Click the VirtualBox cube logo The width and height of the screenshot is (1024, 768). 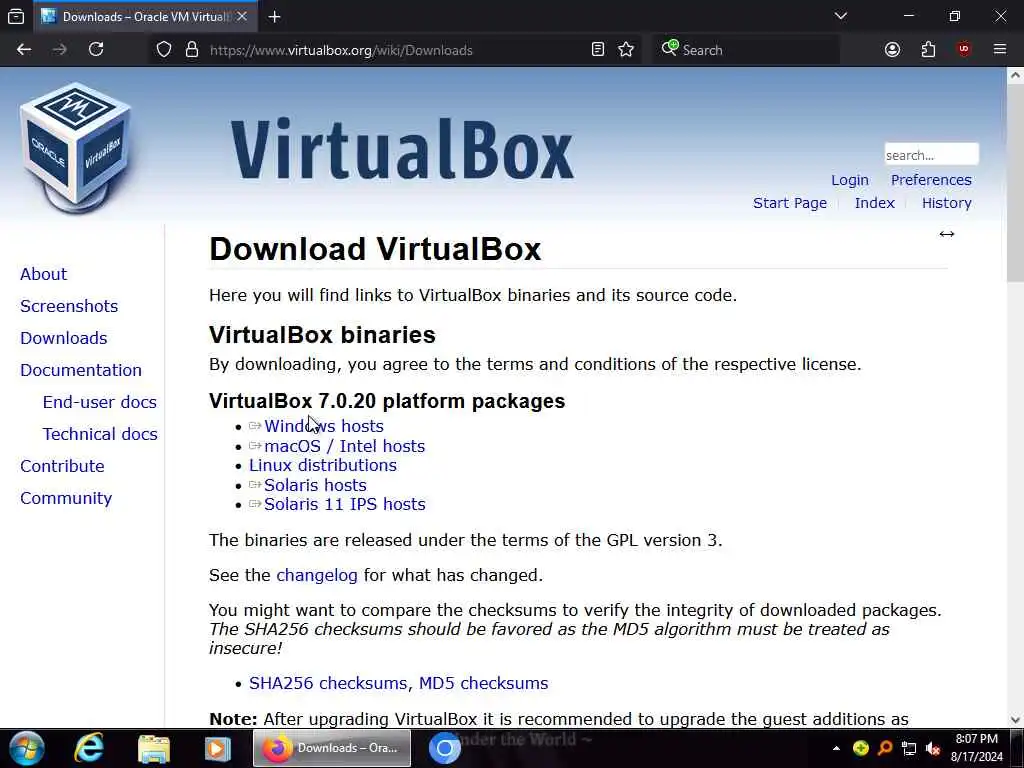(76, 148)
